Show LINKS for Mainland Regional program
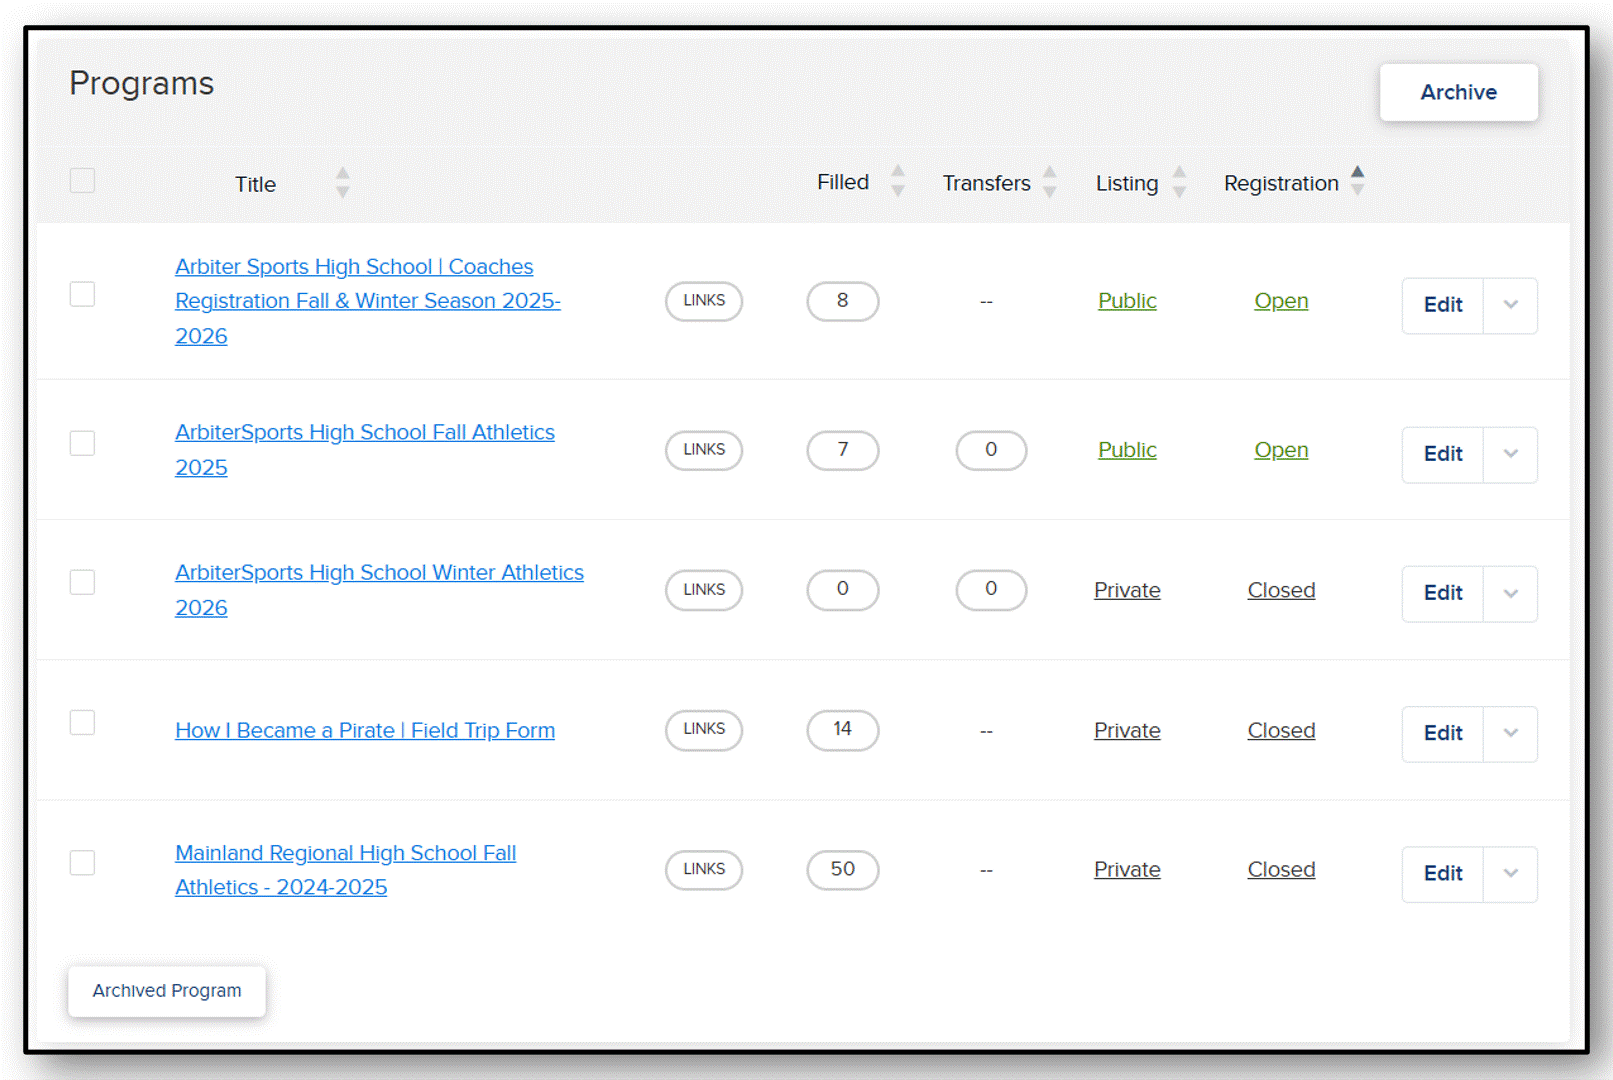This screenshot has height=1080, width=1613. coord(704,869)
